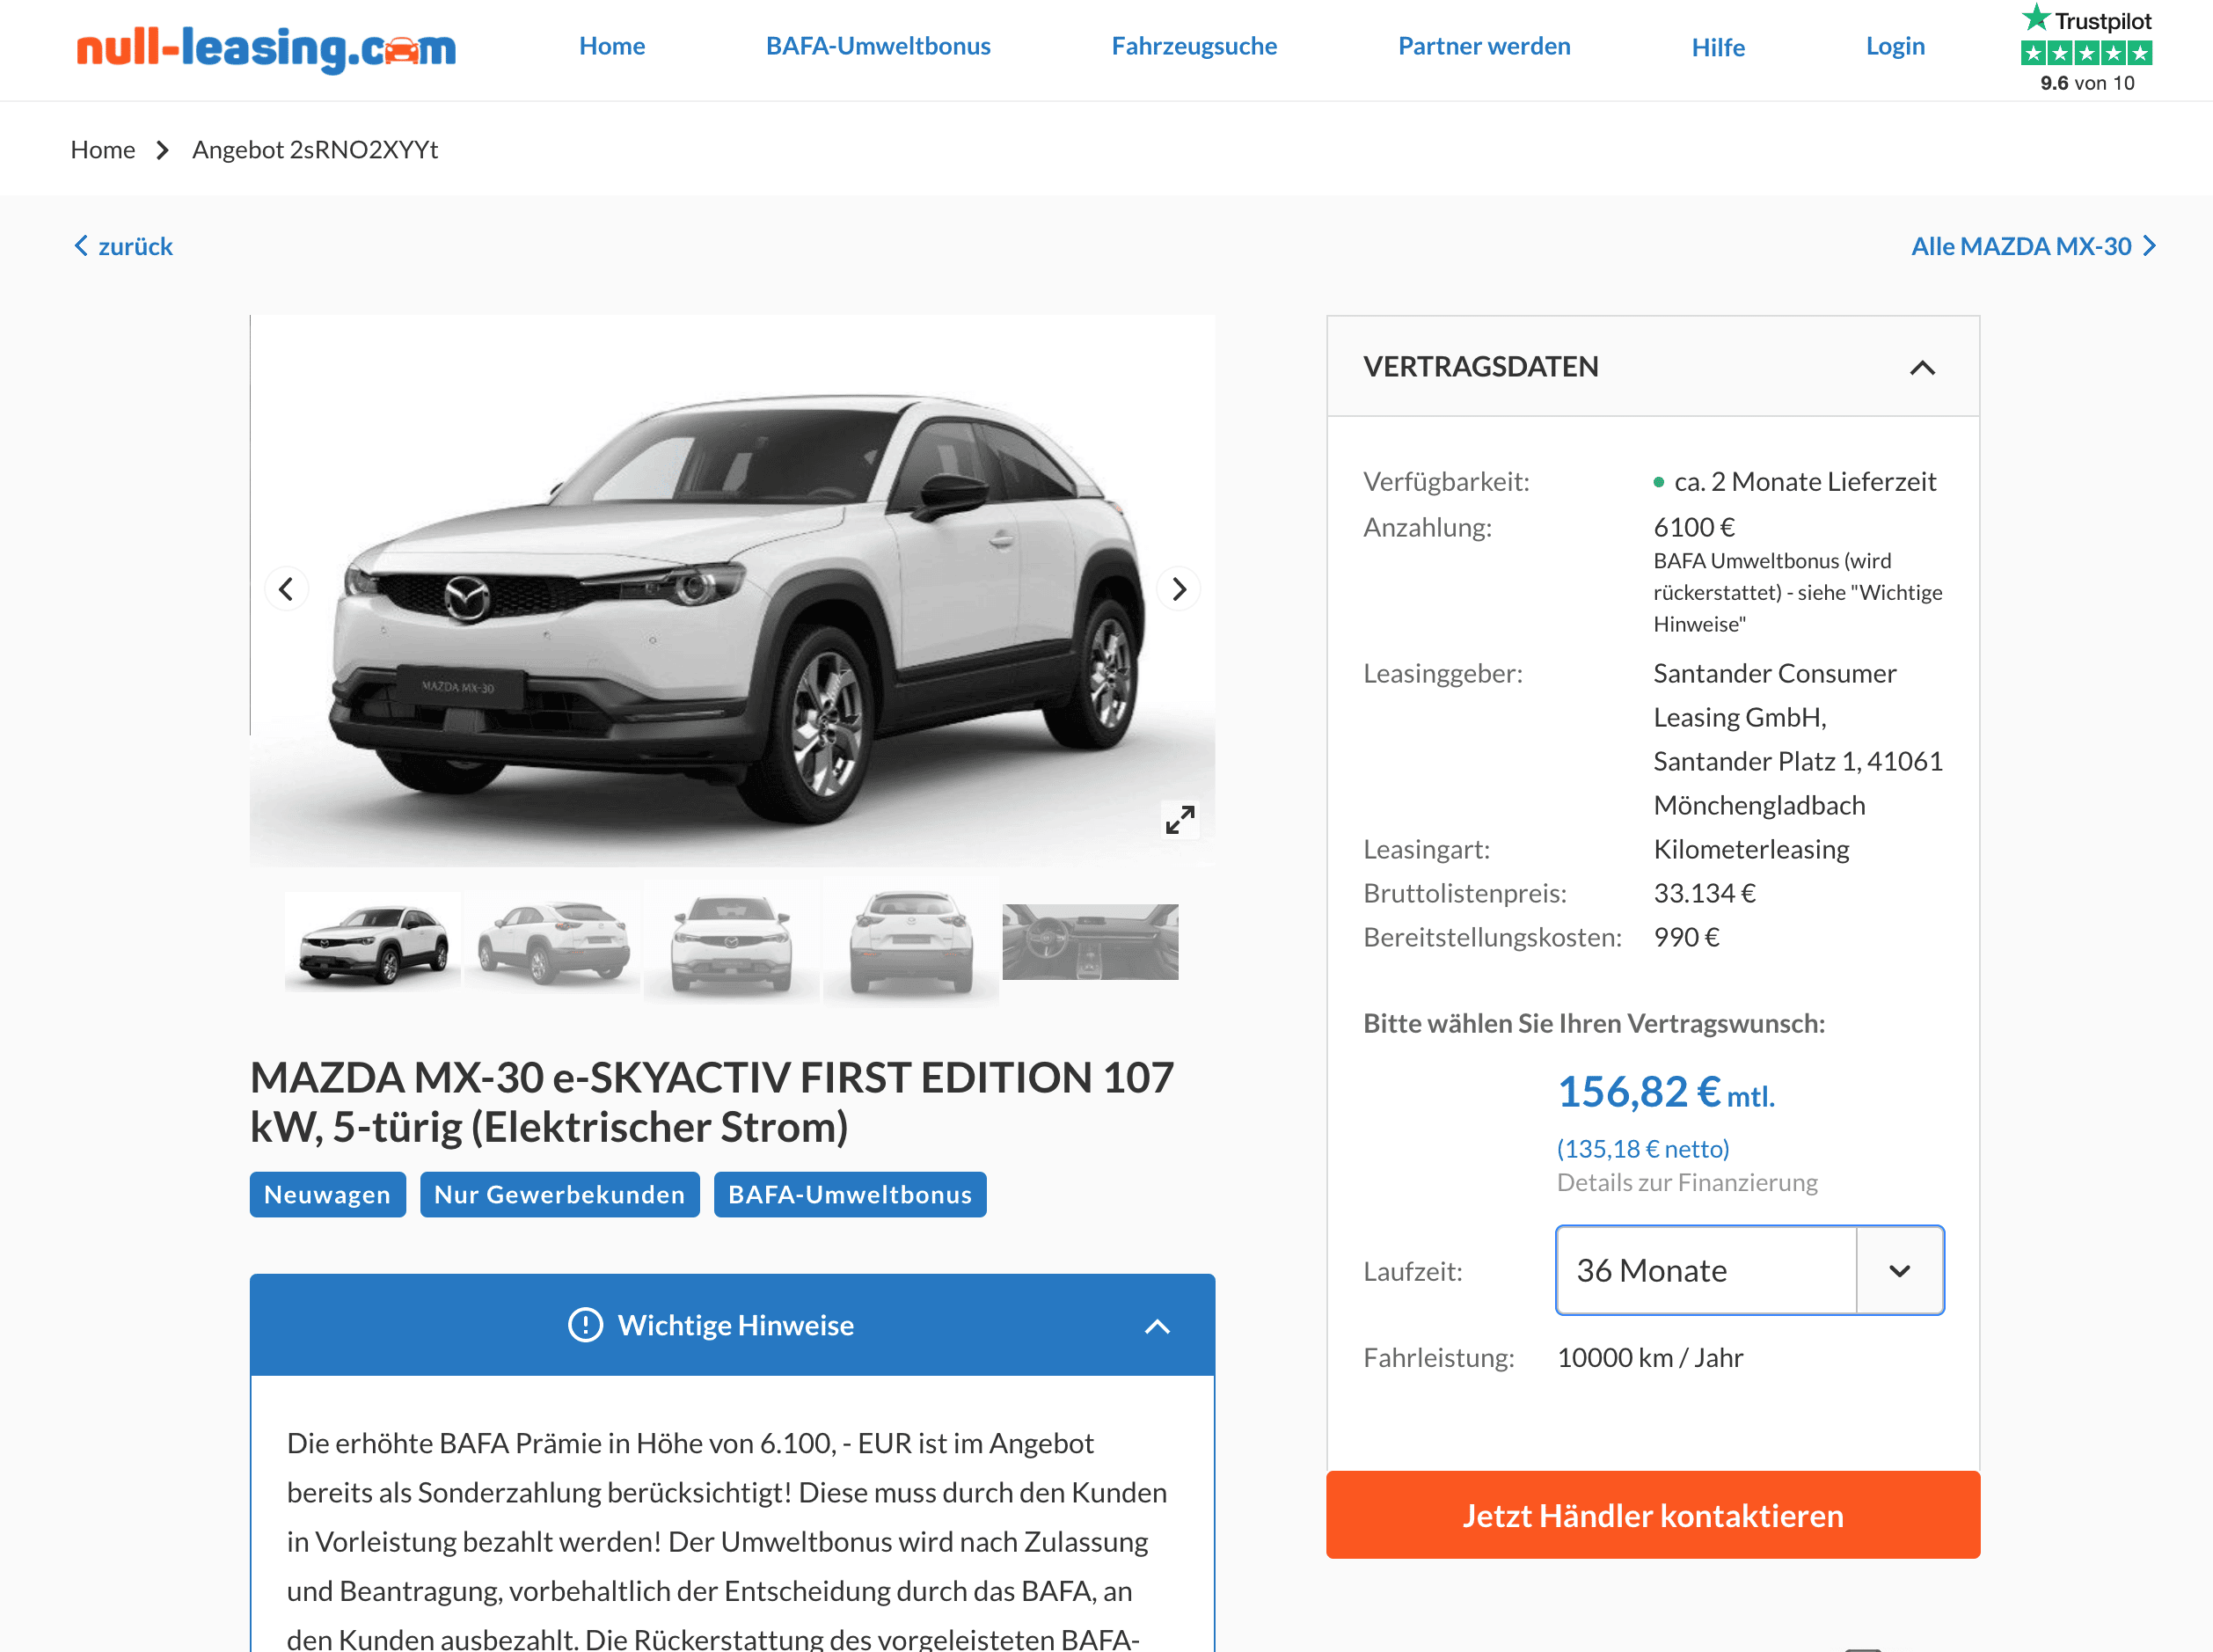
Task: Show next car image with right arrow
Action: click(x=1179, y=589)
